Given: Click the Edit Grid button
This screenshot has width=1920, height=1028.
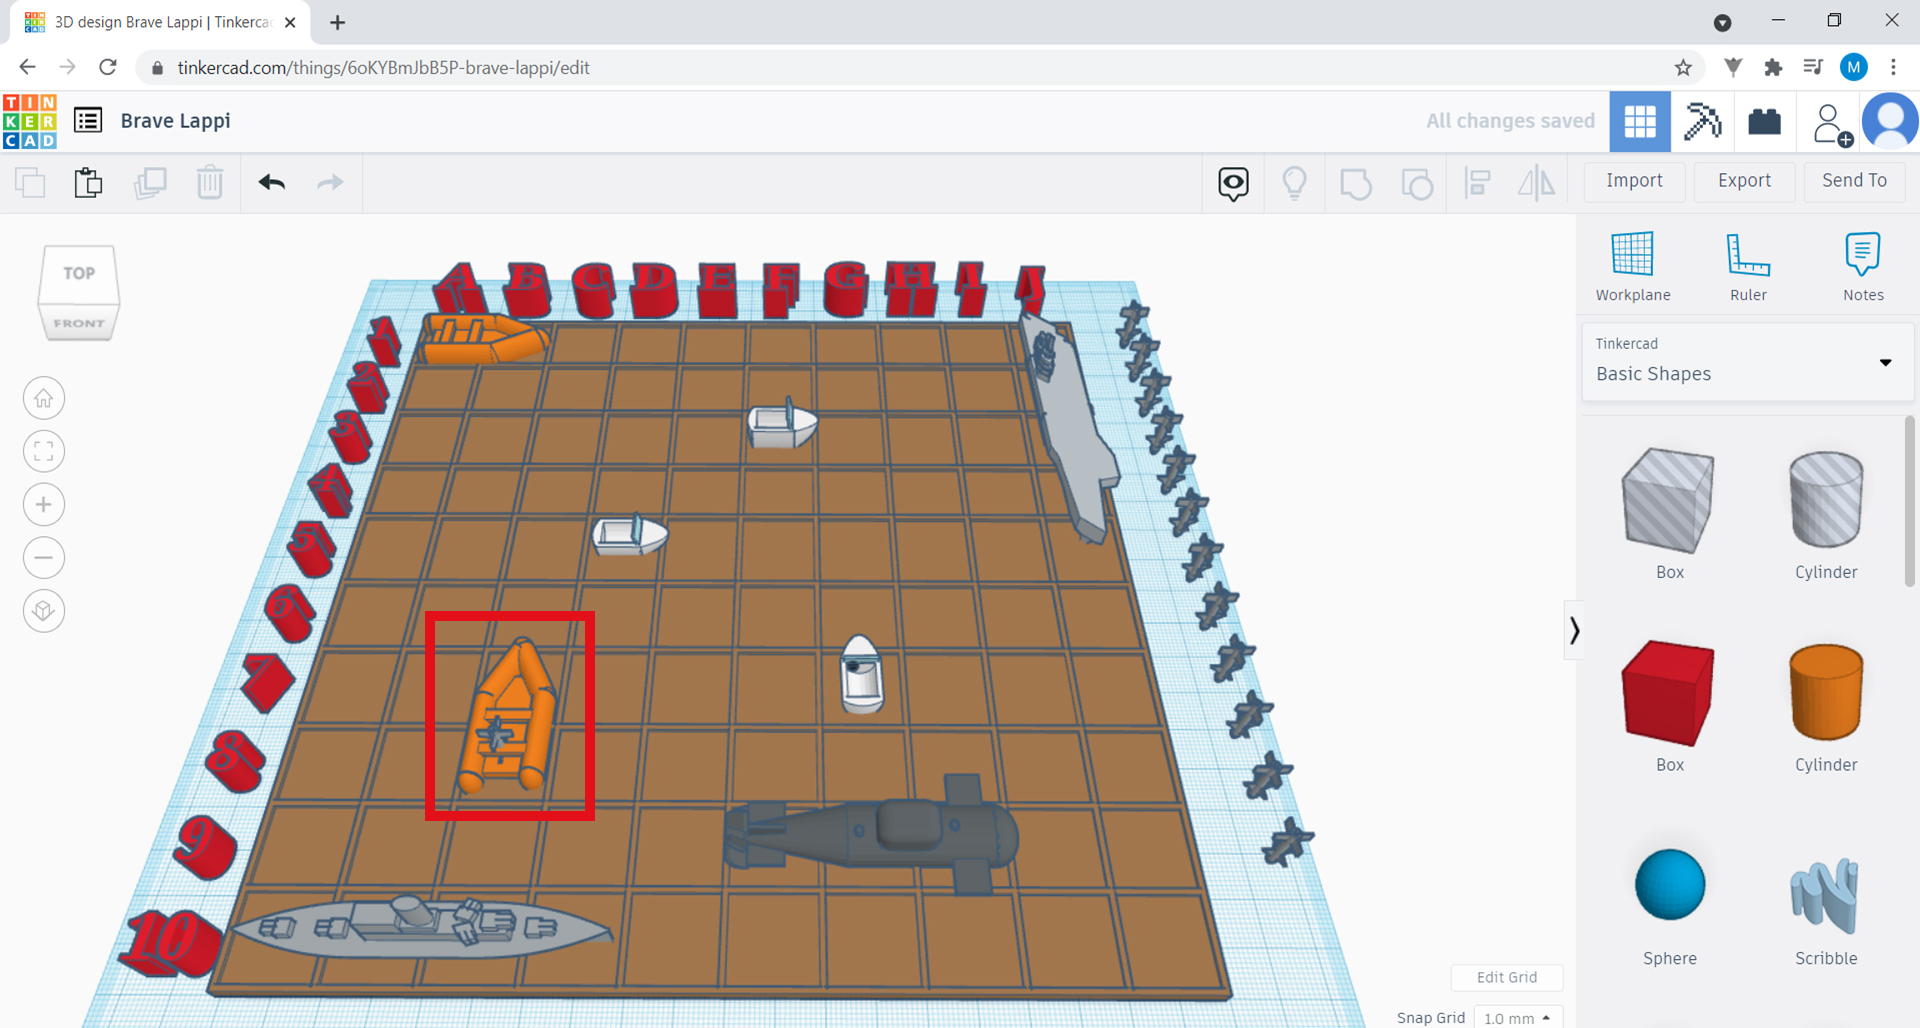Looking at the screenshot, I should (1507, 977).
